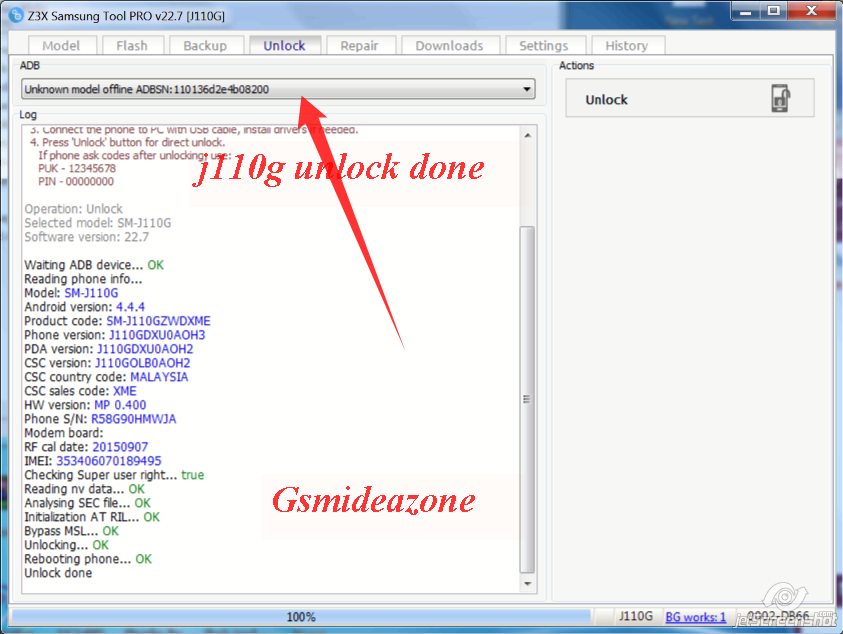Select the Unlock tab

[x=284, y=45]
